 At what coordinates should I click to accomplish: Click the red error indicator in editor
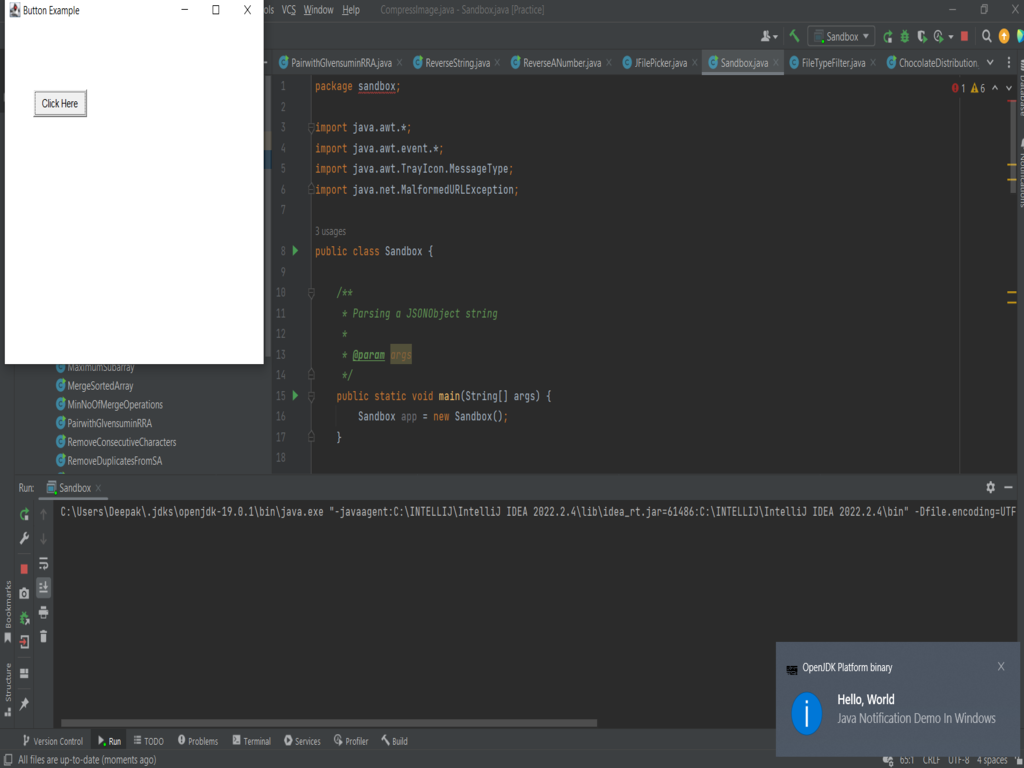(958, 88)
